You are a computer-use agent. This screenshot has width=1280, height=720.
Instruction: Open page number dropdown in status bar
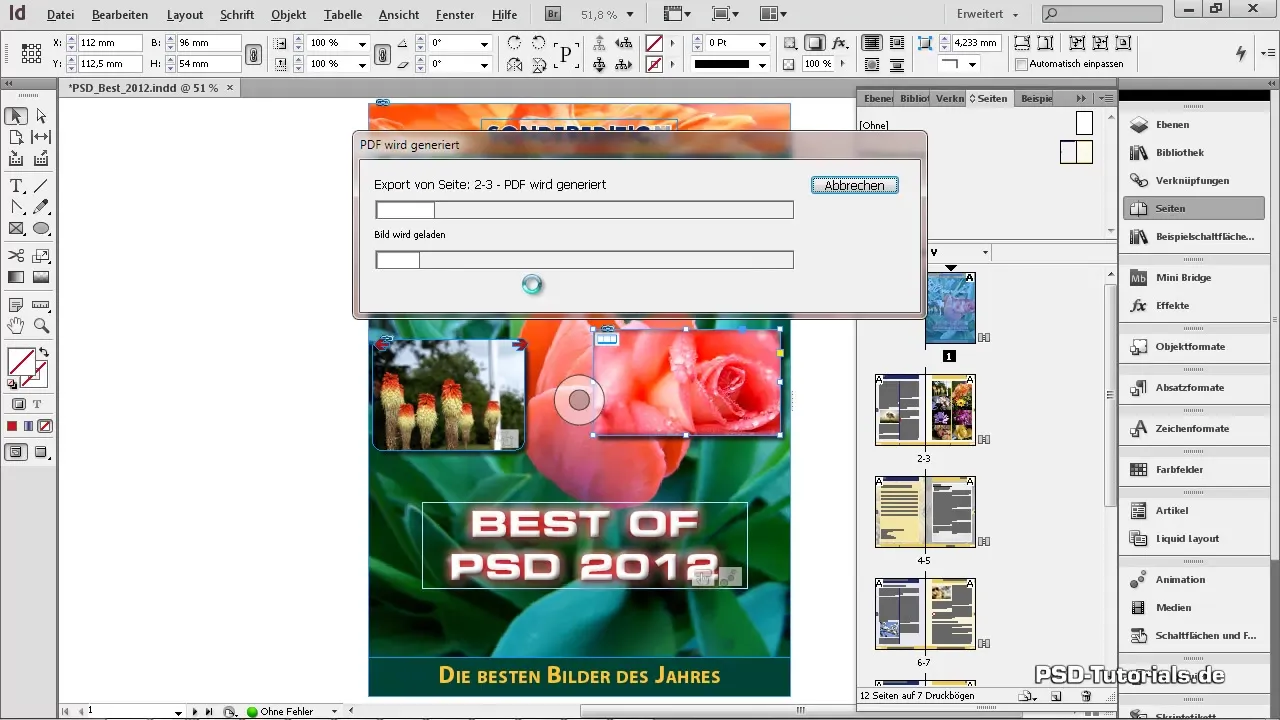click(x=178, y=711)
